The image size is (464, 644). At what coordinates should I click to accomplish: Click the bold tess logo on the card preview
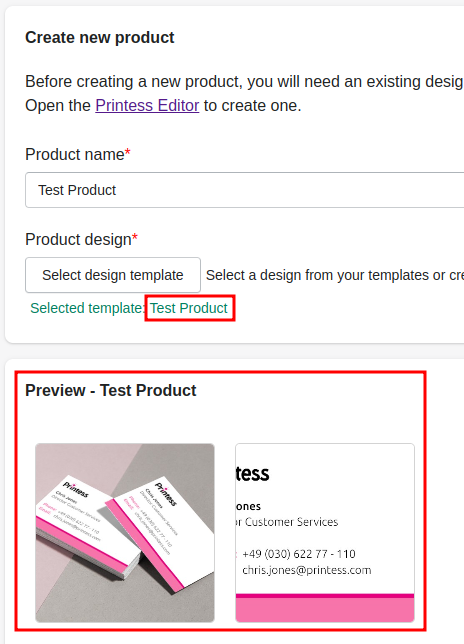pos(253,474)
